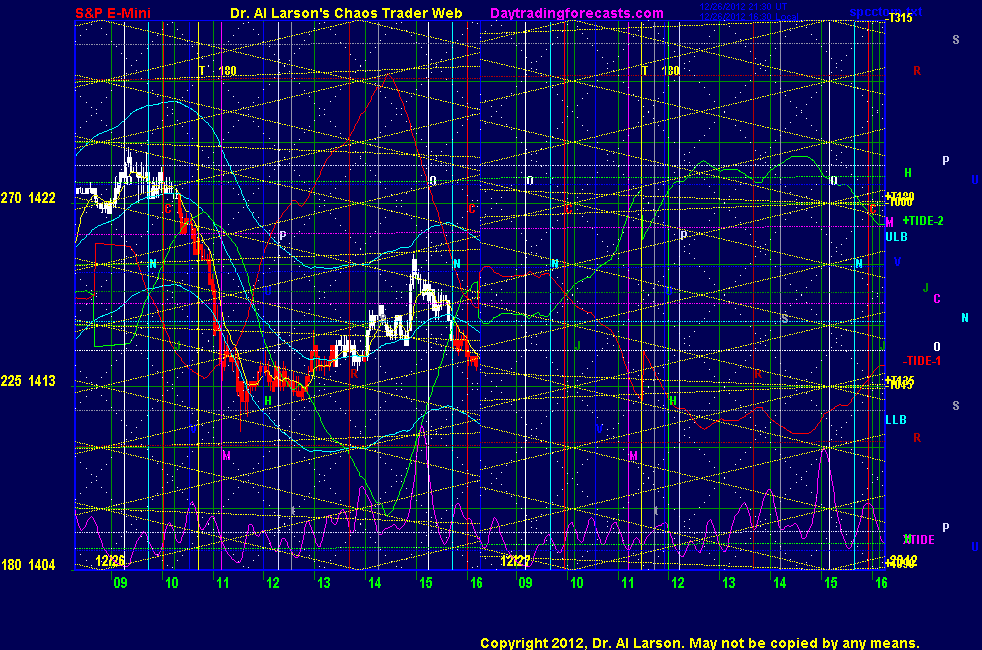Click the copyright notice by Dr. Al Larson
The width and height of the screenshot is (982, 650).
pyautogui.click(x=700, y=643)
